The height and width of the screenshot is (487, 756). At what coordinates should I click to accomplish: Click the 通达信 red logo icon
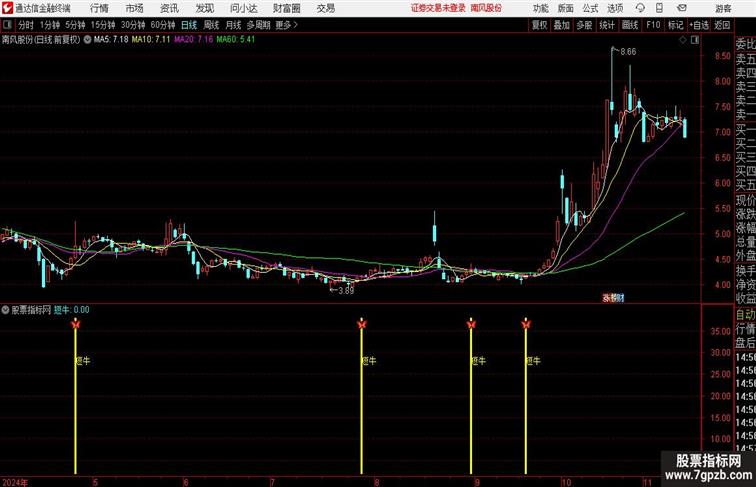pos(7,8)
